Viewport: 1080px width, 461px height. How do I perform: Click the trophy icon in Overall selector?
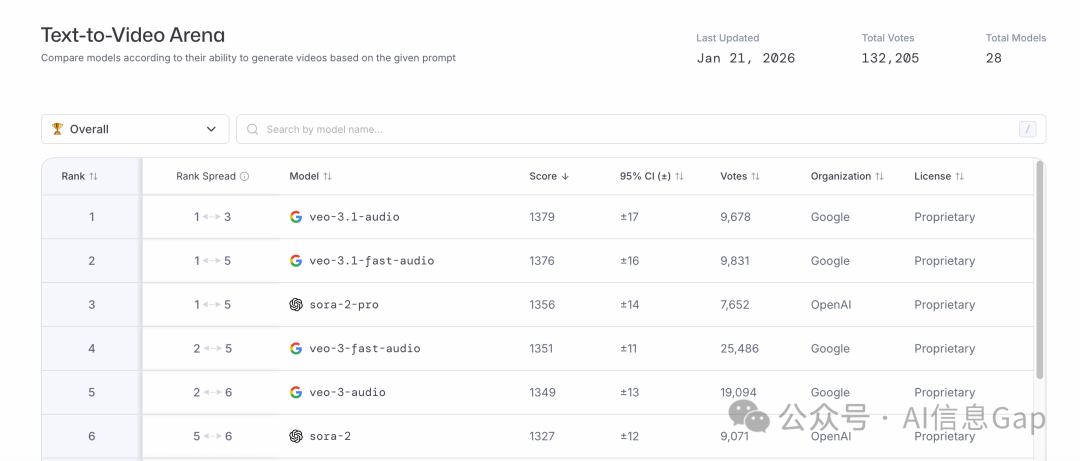pyautogui.click(x=57, y=129)
